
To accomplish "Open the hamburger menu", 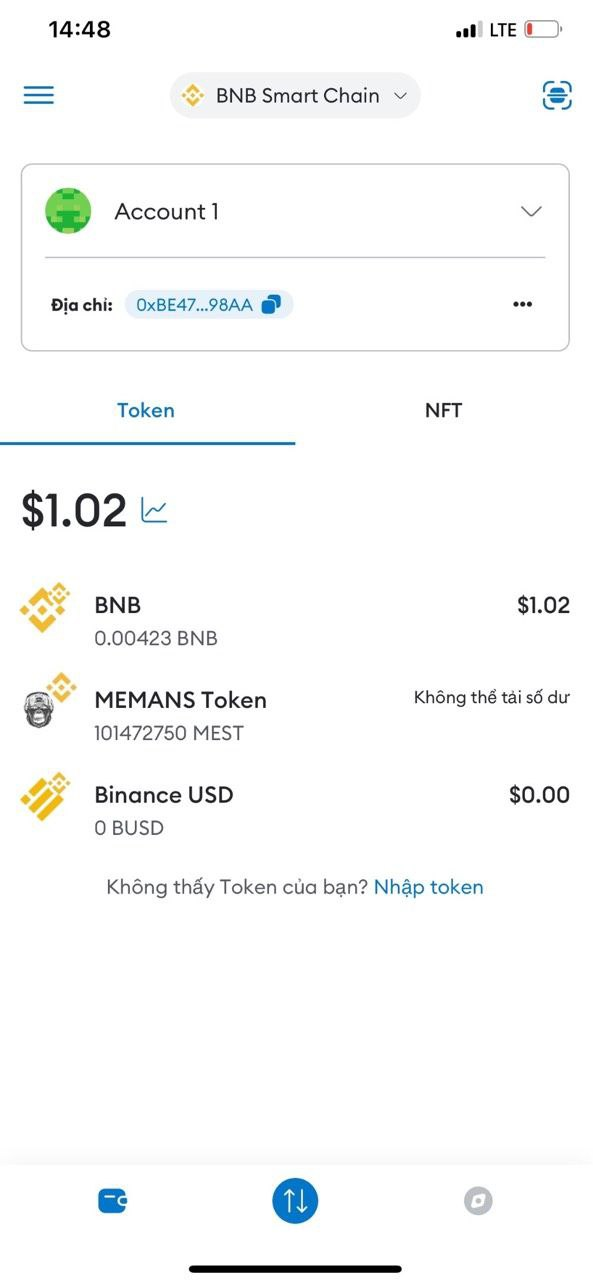I will click(39, 96).
